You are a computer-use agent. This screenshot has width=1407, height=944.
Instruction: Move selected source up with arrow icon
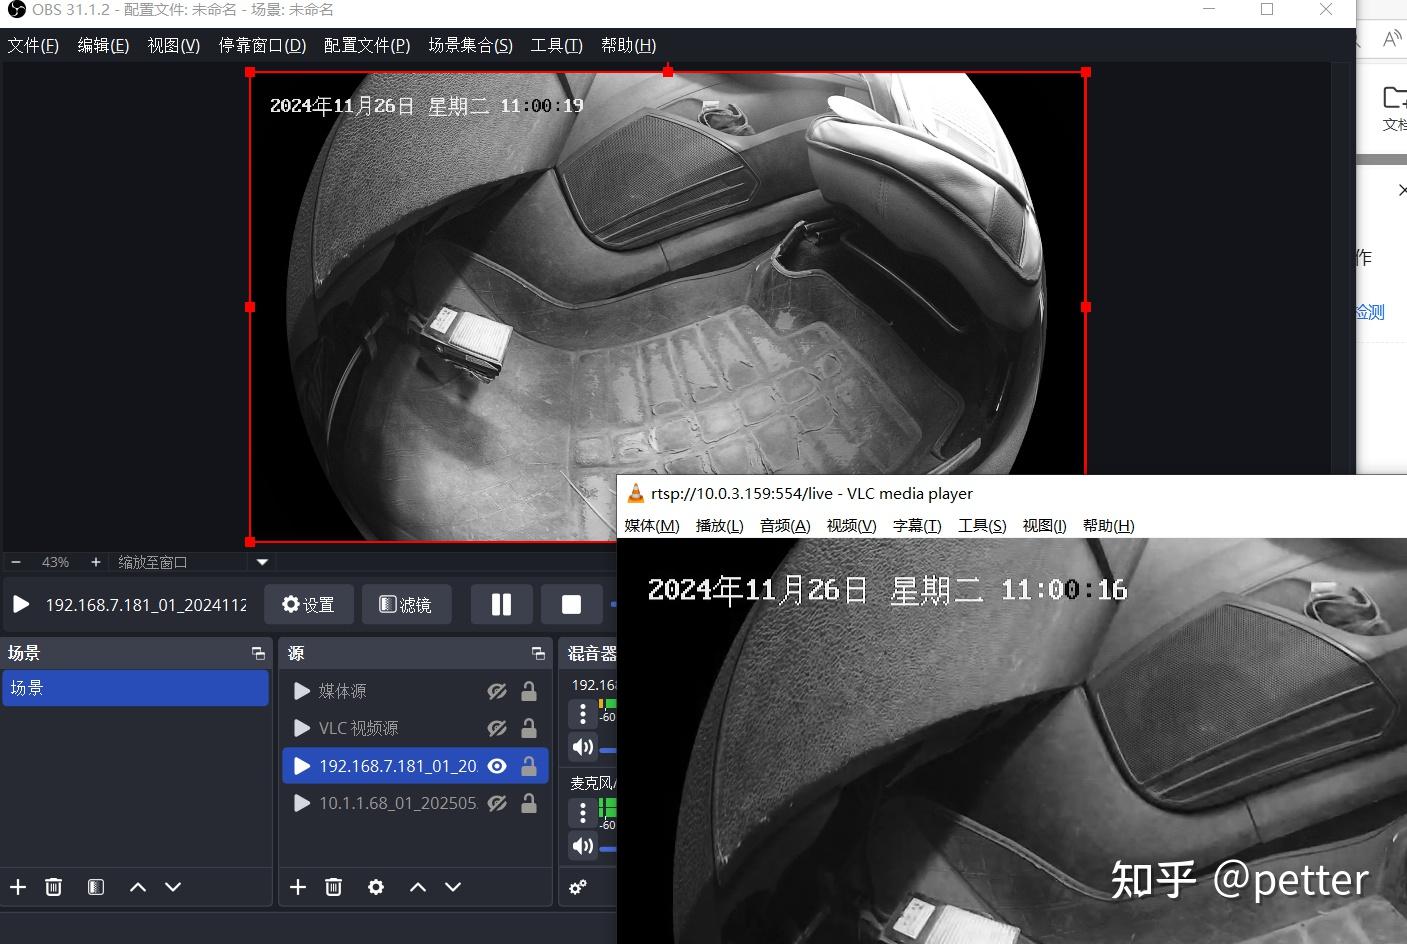[x=417, y=887]
